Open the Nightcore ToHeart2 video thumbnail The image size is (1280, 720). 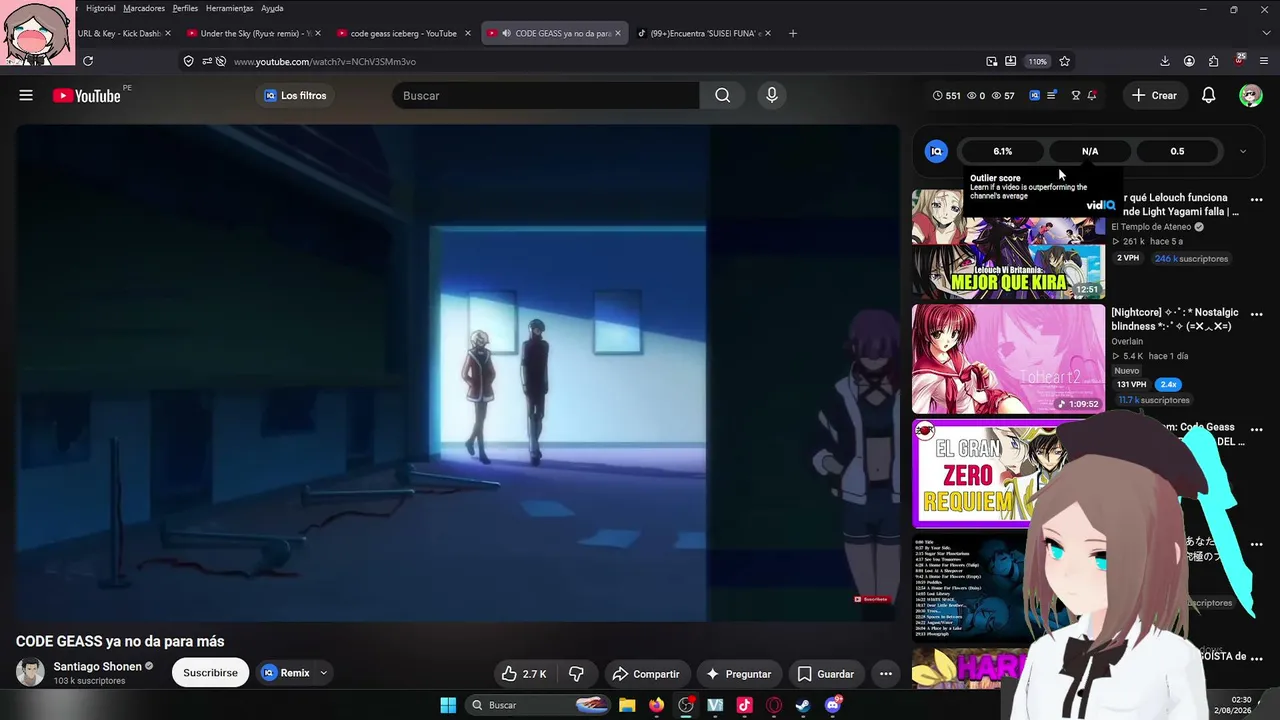pyautogui.click(x=1008, y=359)
